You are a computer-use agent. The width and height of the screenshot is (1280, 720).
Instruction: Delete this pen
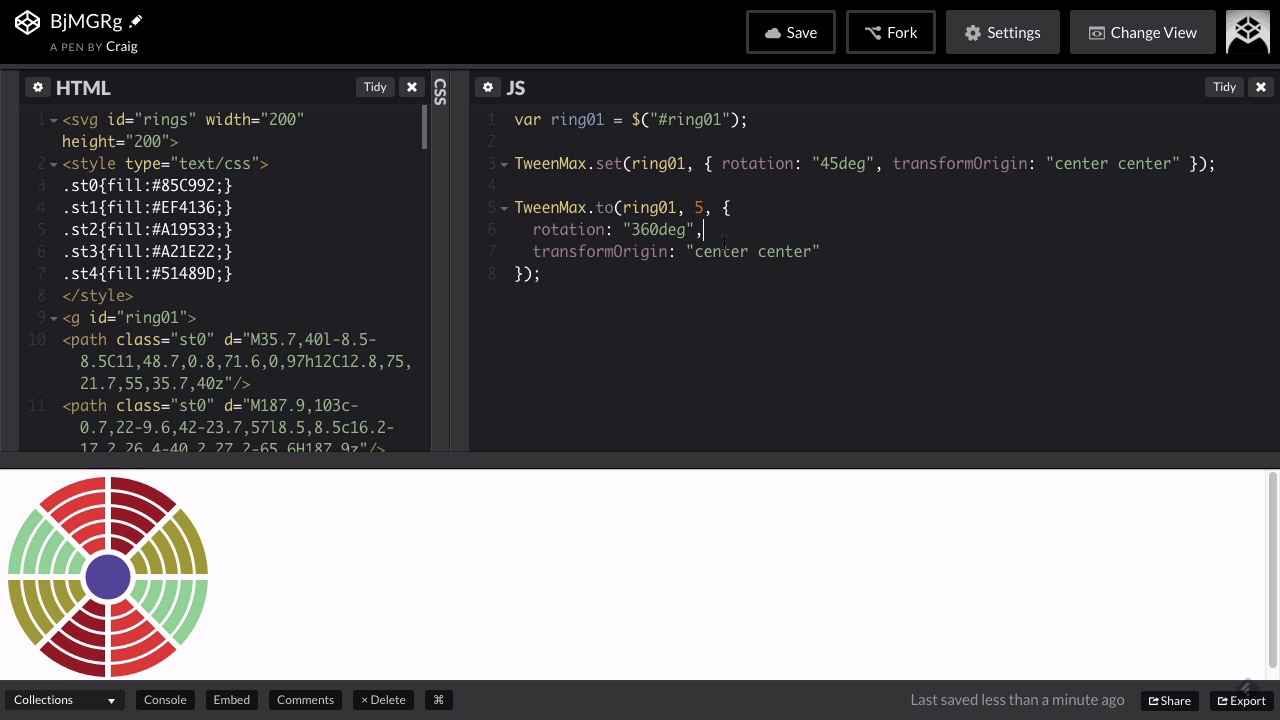(x=383, y=700)
